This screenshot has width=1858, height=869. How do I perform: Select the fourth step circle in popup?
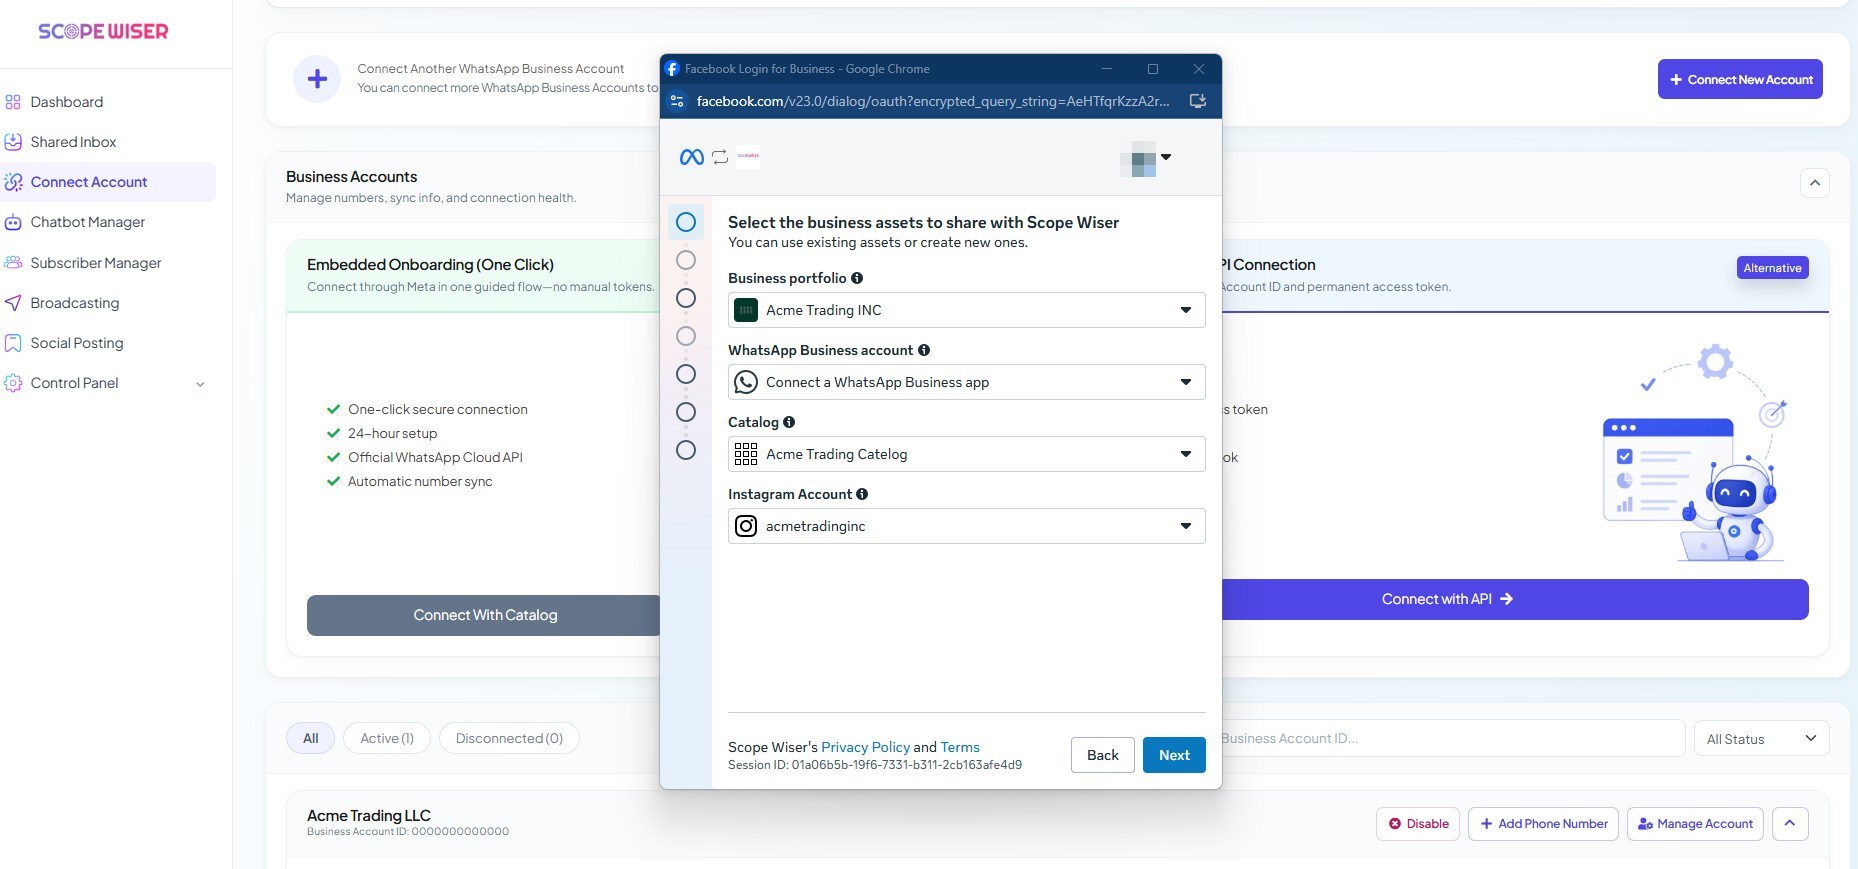(x=686, y=336)
